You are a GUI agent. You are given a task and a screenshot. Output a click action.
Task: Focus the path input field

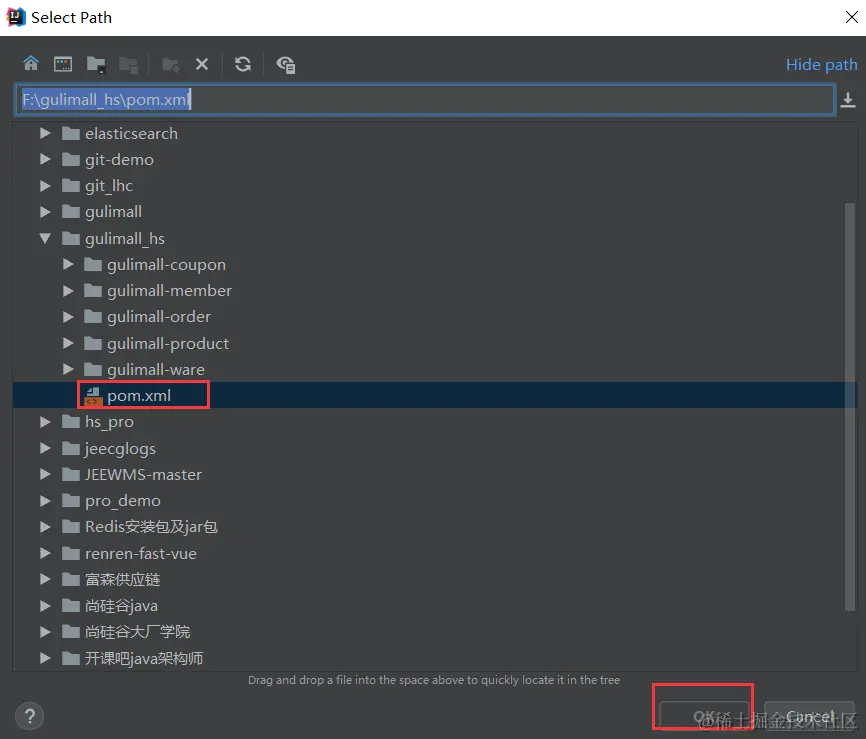(424, 99)
